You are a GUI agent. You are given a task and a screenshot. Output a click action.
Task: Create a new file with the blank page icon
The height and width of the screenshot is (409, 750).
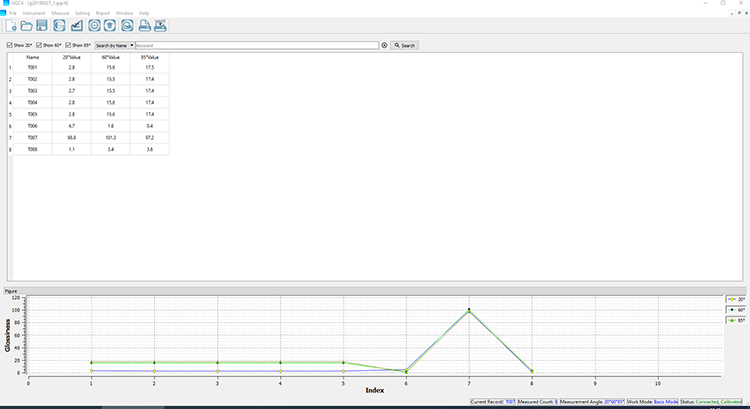coord(11,25)
